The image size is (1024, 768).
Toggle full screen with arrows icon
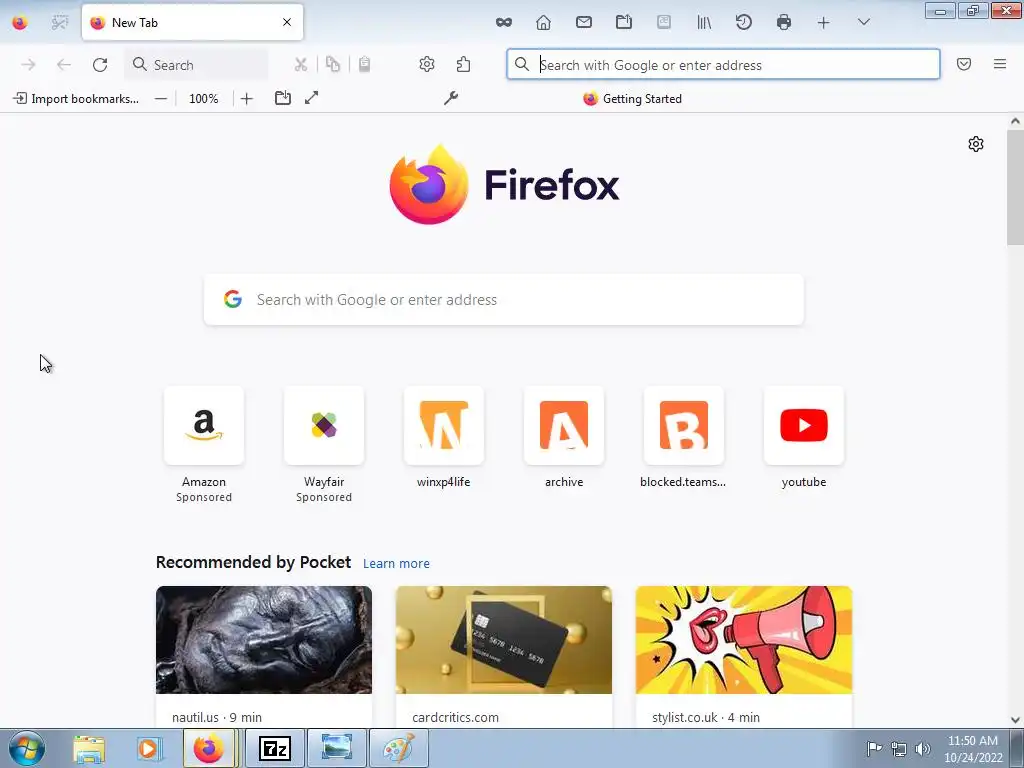tap(312, 98)
